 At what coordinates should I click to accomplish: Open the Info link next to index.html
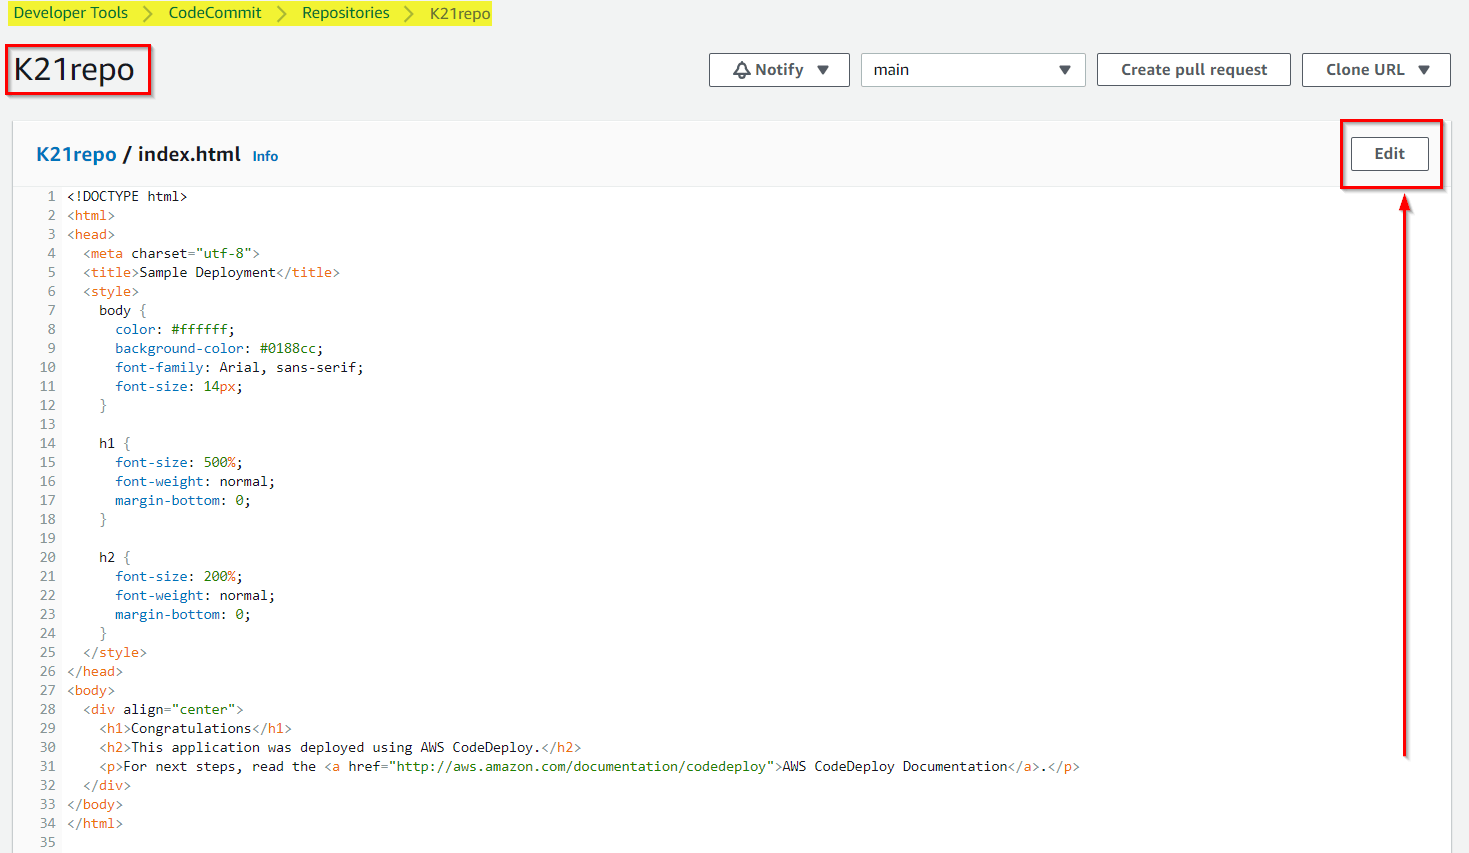coord(264,156)
